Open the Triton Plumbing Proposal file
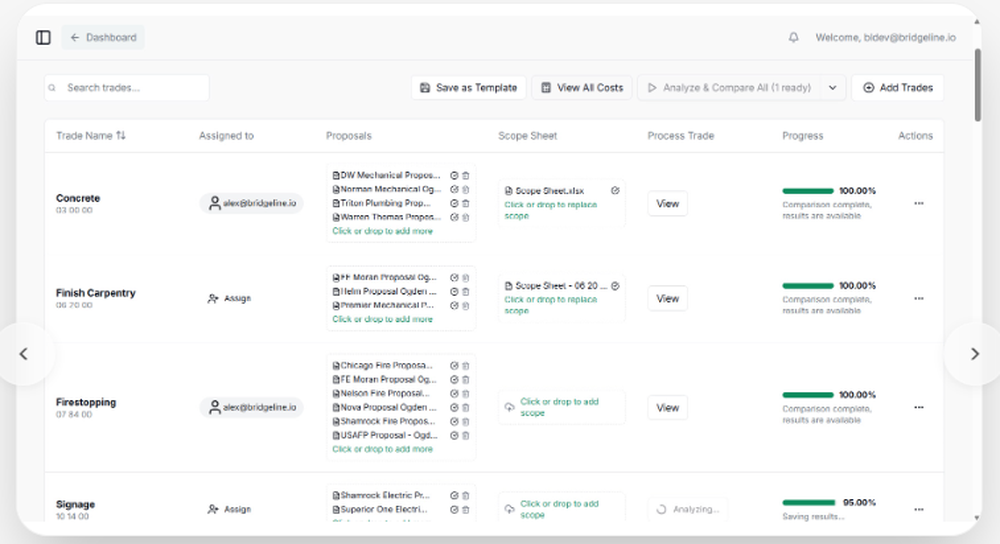Viewport: 1000px width, 544px height. click(x=382, y=203)
